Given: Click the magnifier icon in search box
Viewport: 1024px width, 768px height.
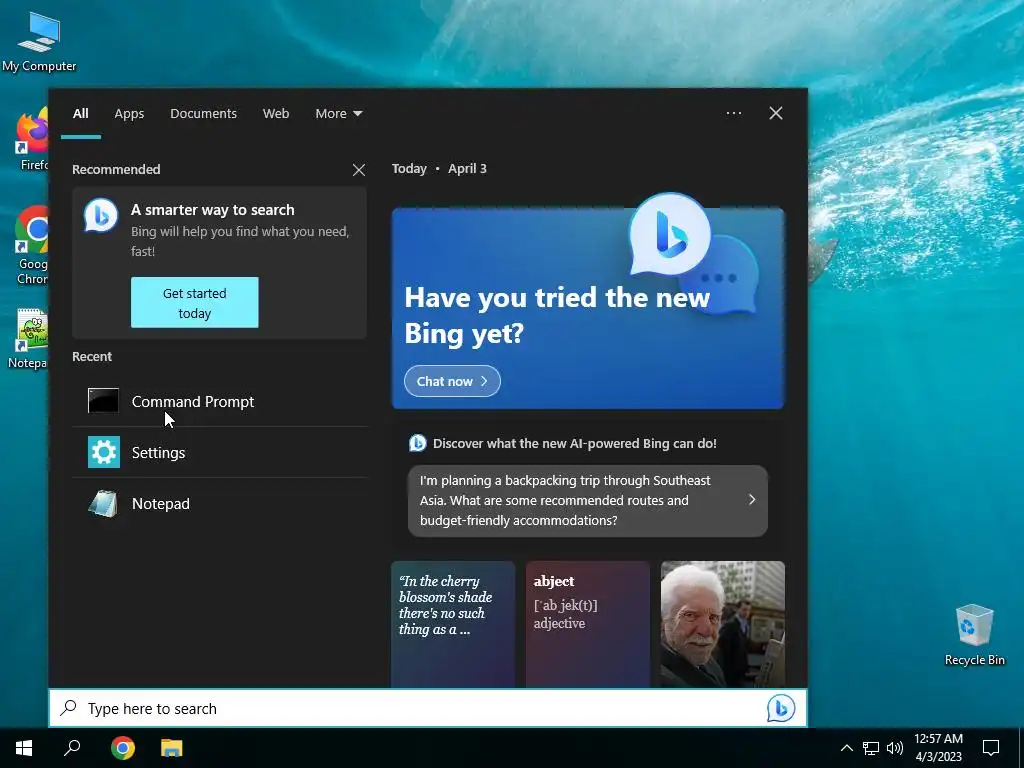Looking at the screenshot, I should [x=69, y=708].
